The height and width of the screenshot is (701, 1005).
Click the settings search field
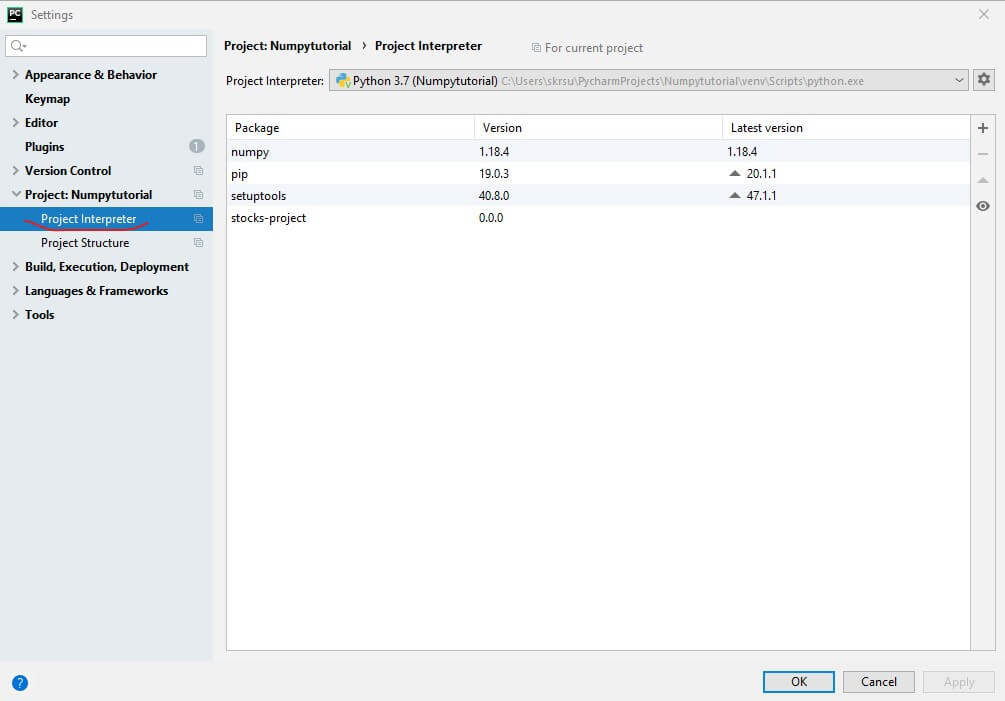point(105,45)
